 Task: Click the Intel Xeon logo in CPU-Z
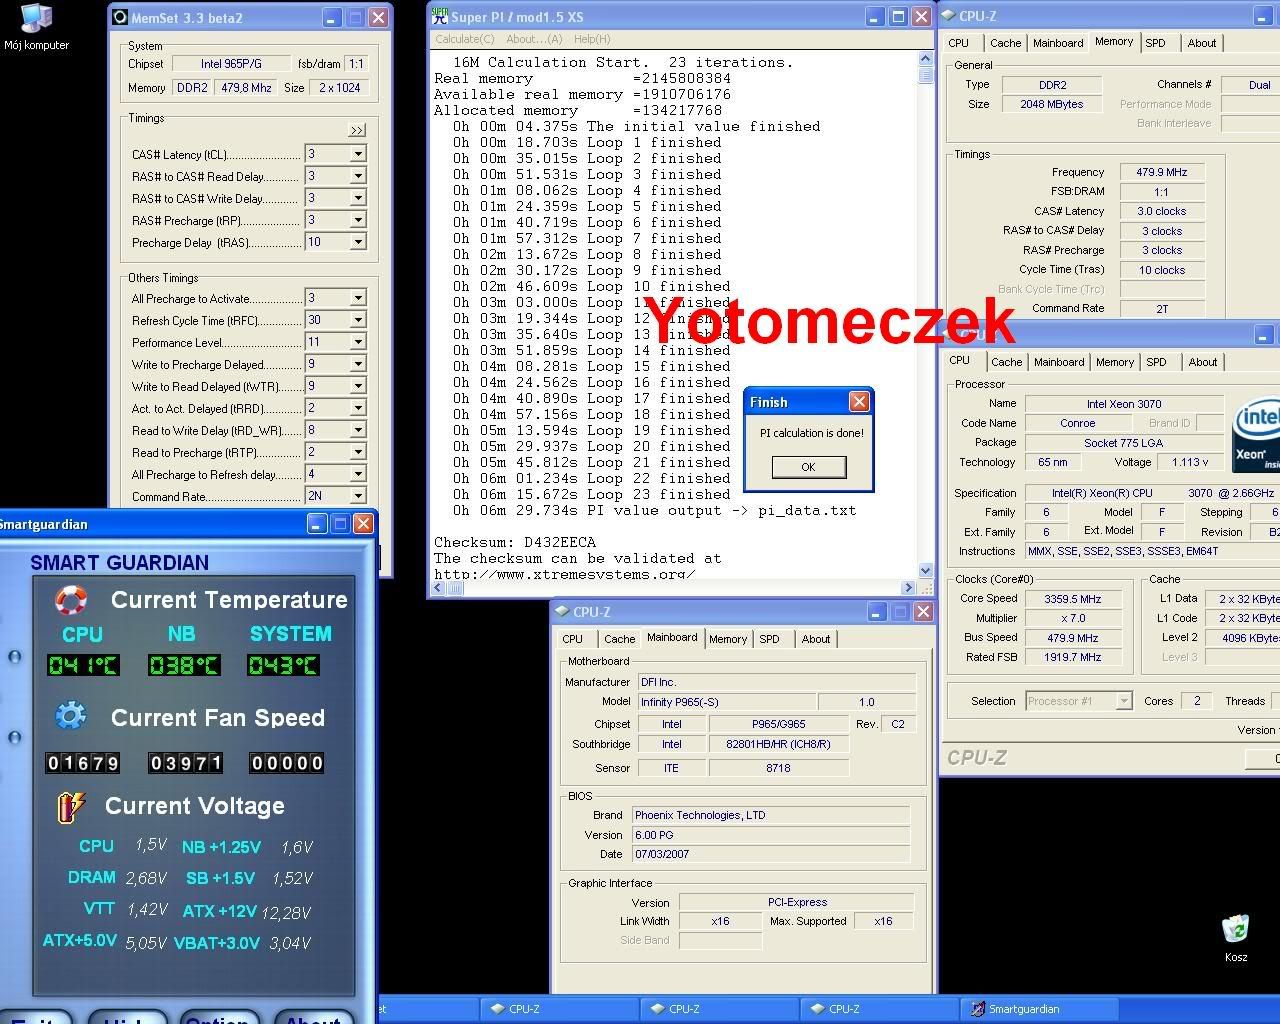tap(1256, 435)
